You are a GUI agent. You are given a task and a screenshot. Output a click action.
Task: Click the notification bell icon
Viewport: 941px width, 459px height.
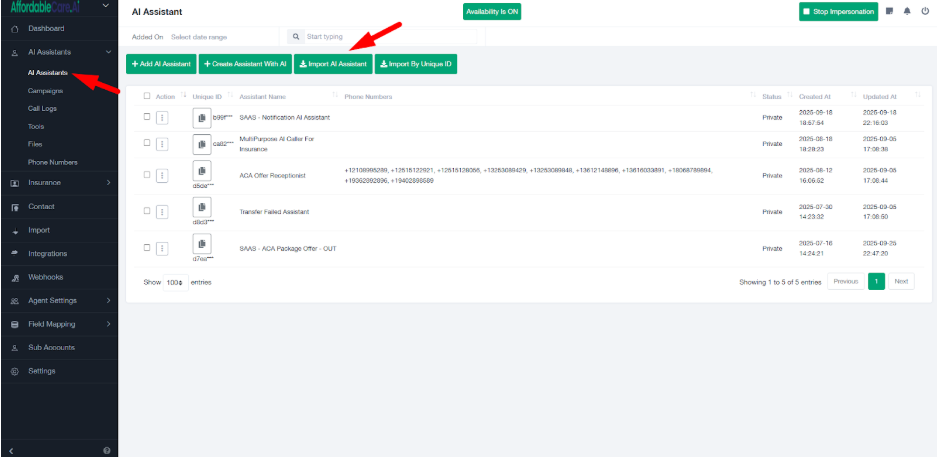(x=908, y=12)
